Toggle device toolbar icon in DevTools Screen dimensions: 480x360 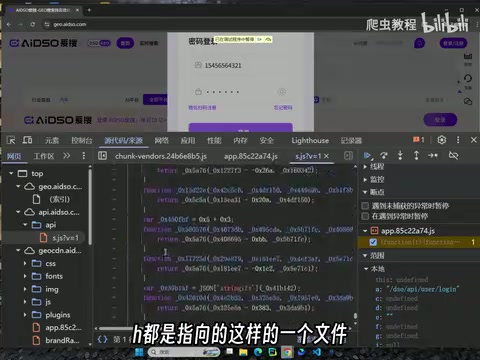click(27, 140)
